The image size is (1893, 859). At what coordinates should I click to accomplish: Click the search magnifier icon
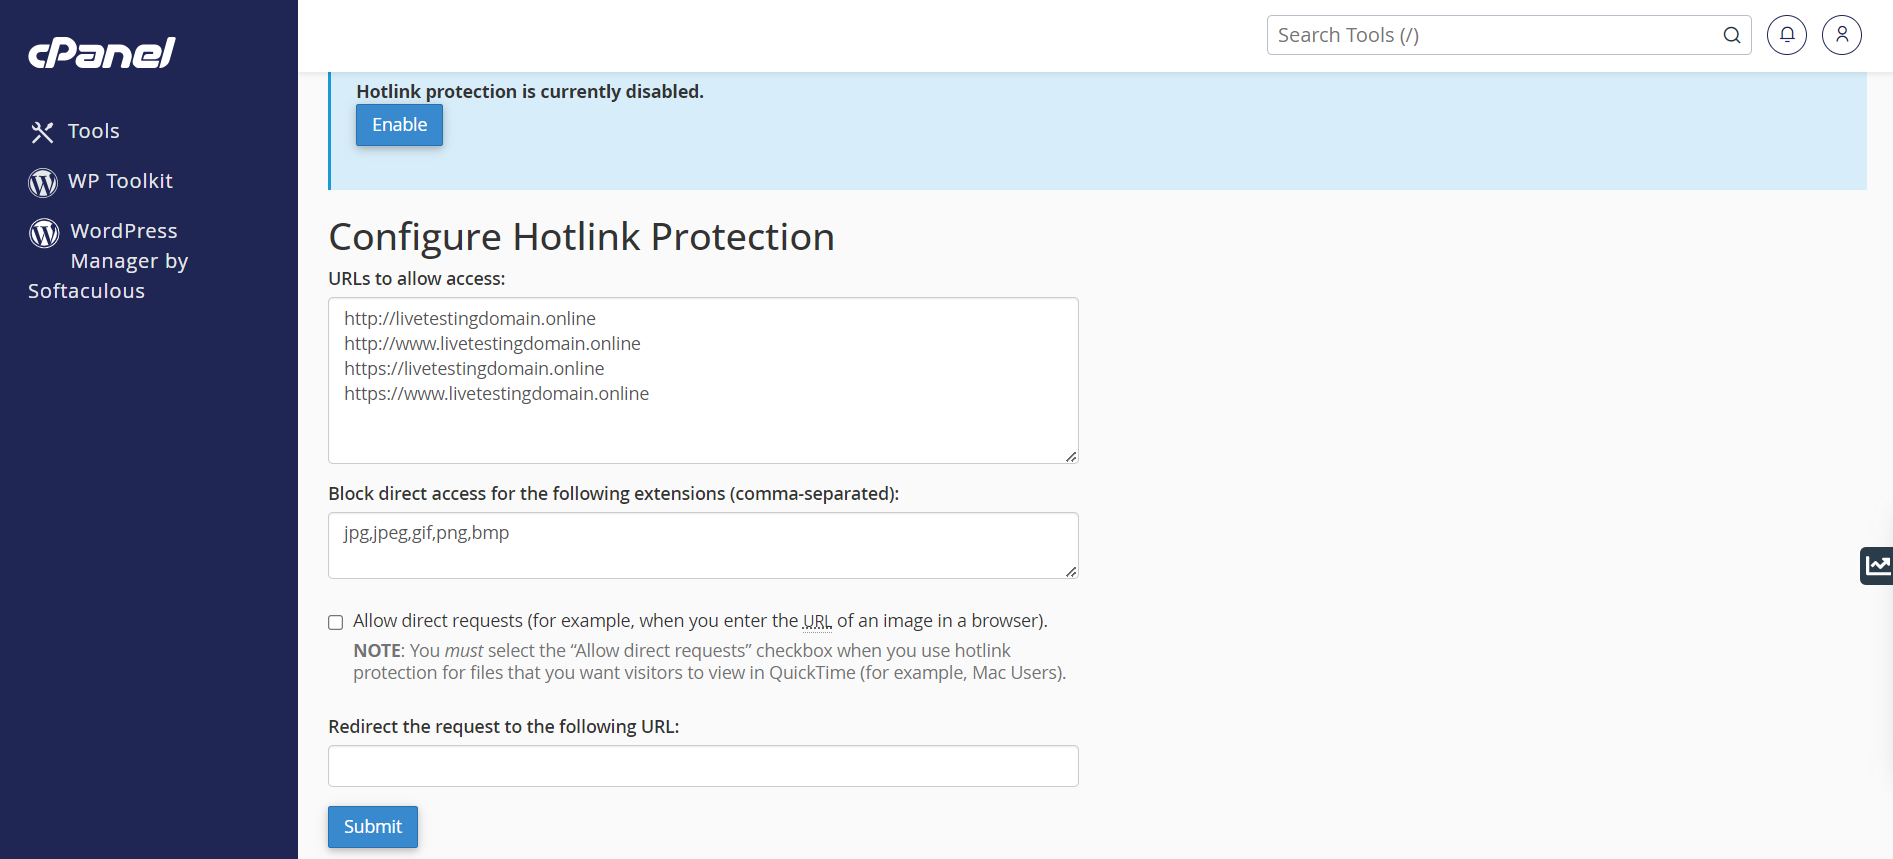pyautogui.click(x=1732, y=35)
